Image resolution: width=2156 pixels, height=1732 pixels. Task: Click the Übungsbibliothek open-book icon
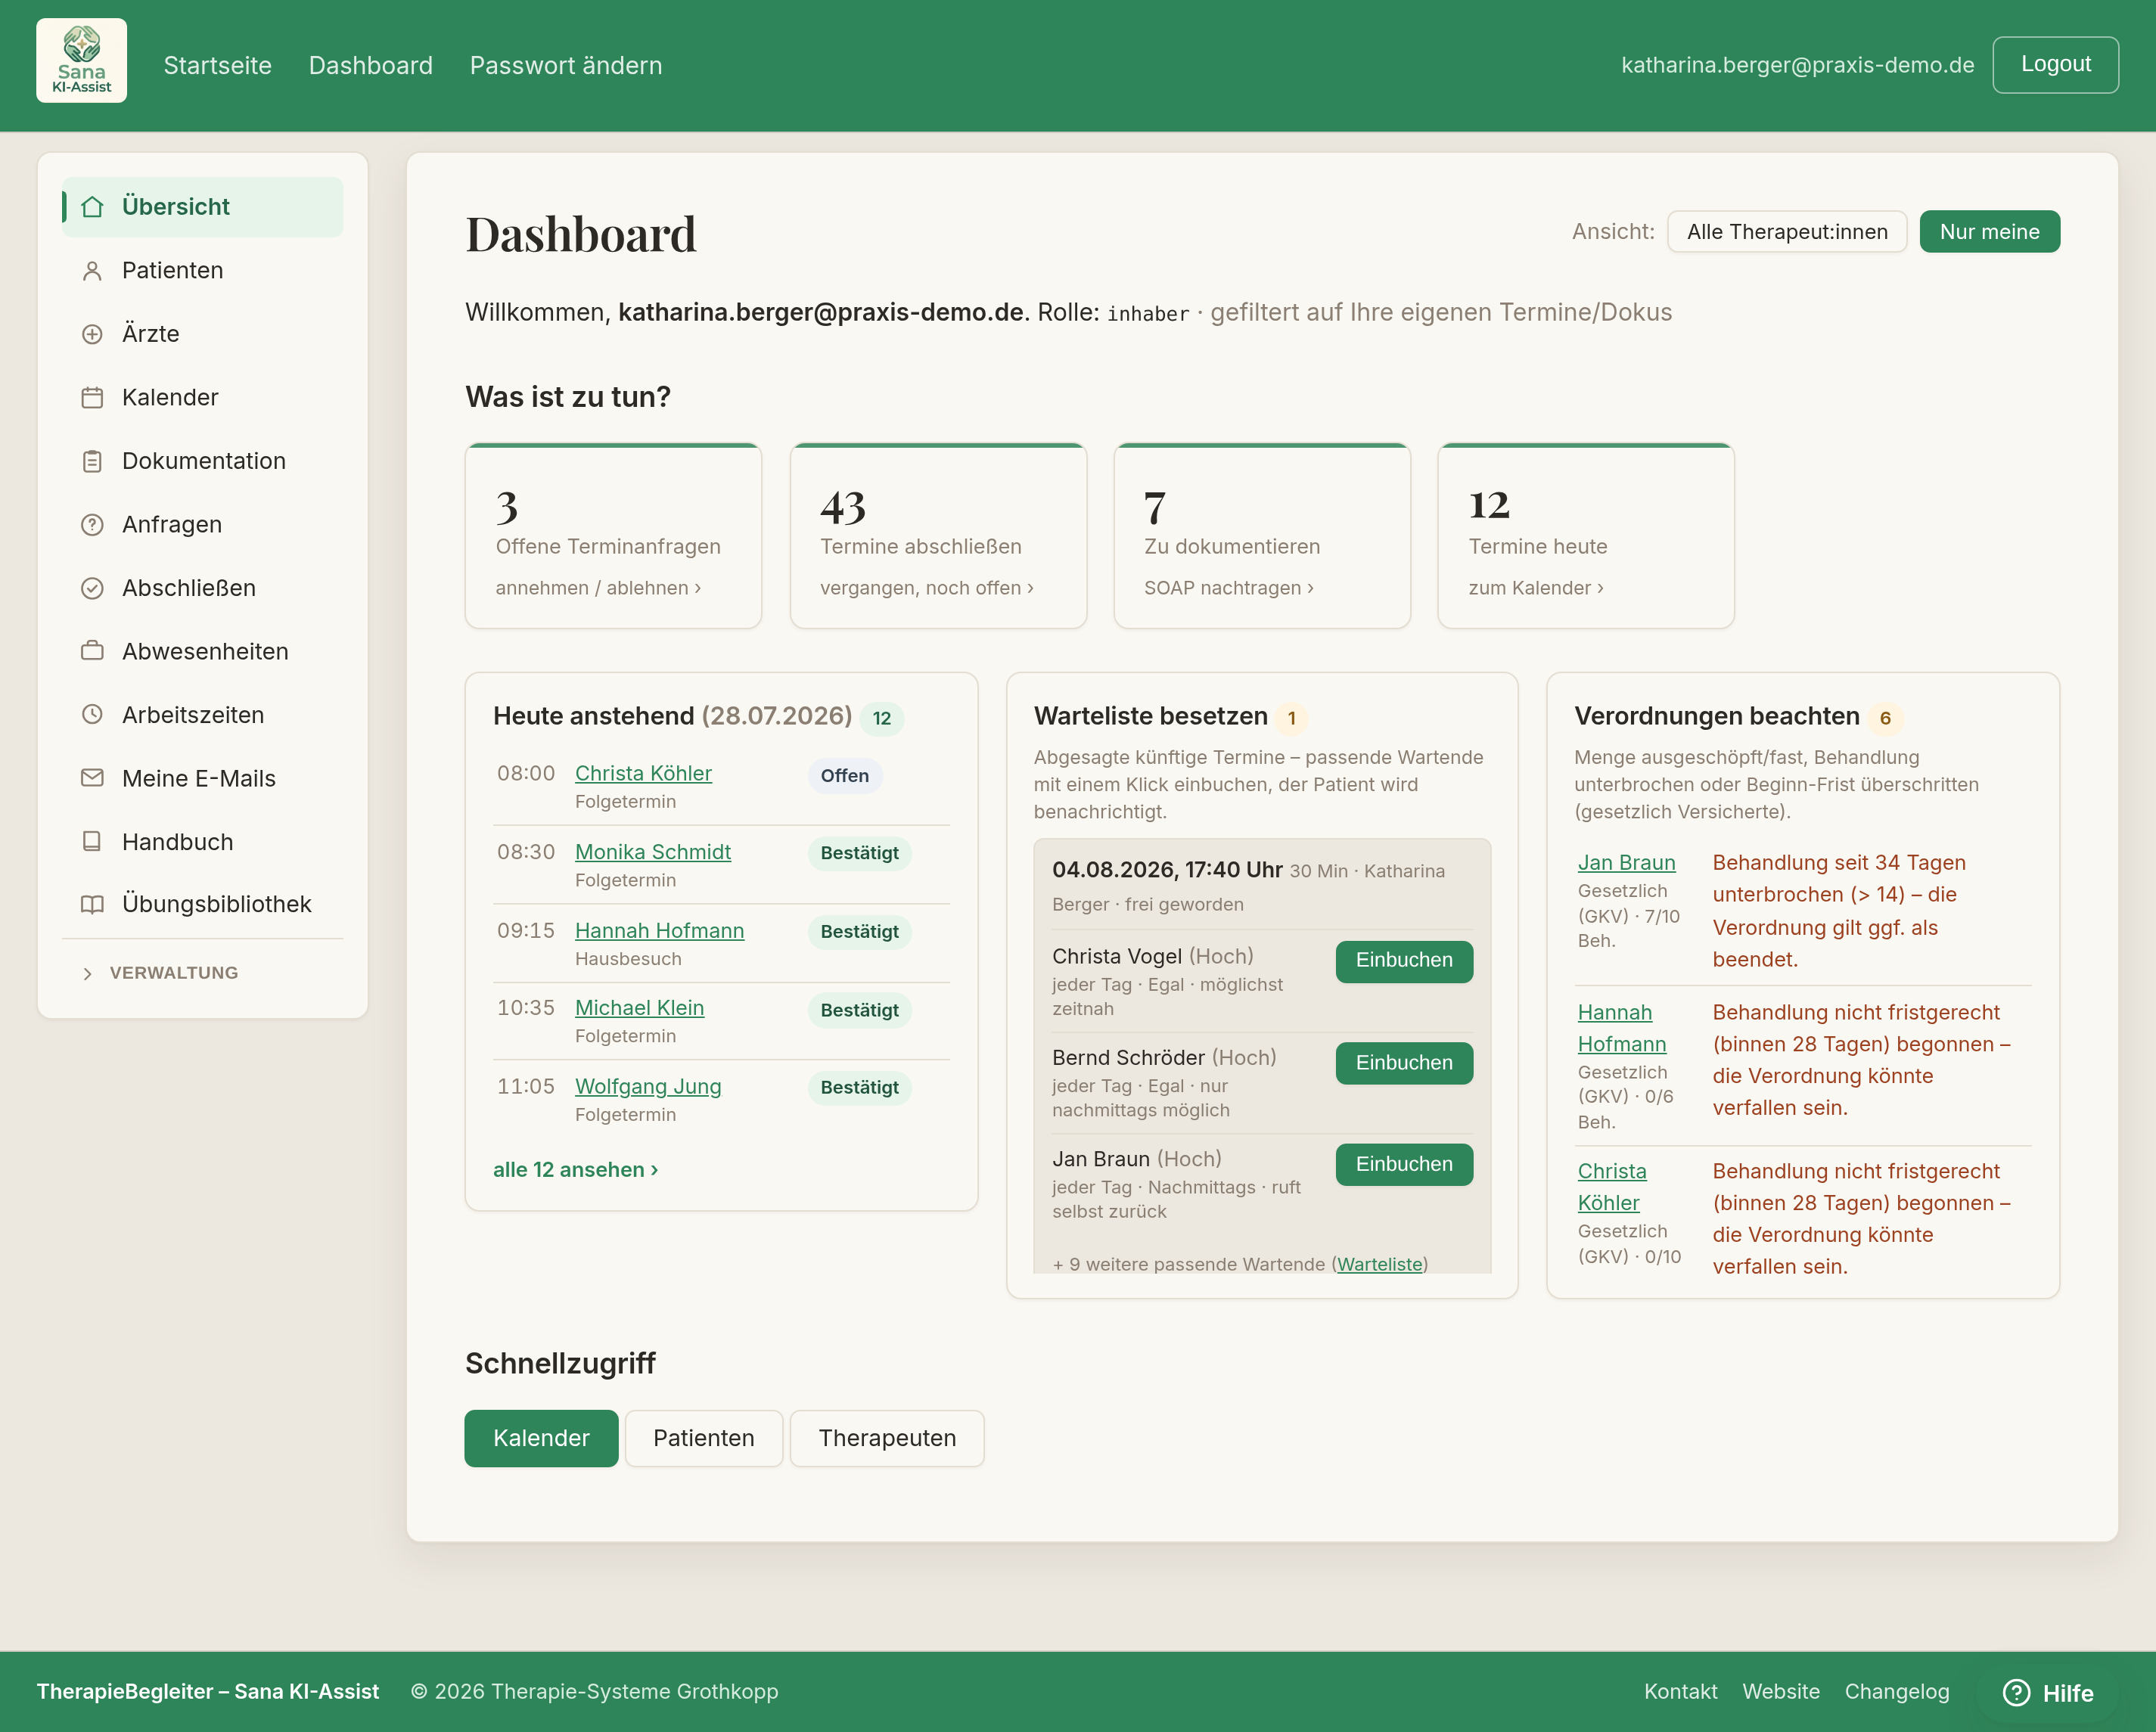tap(92, 904)
